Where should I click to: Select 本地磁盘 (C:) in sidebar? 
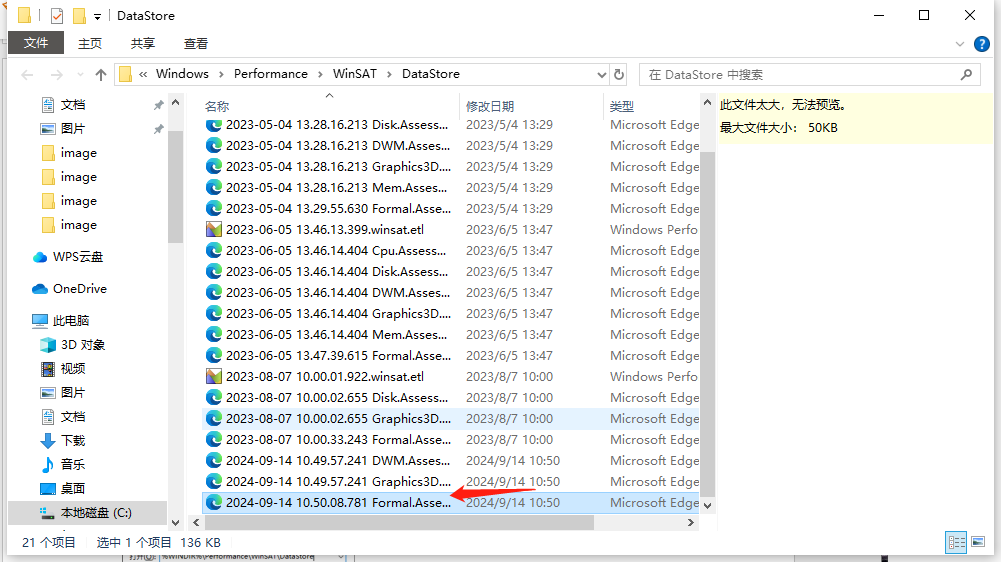pos(96,513)
